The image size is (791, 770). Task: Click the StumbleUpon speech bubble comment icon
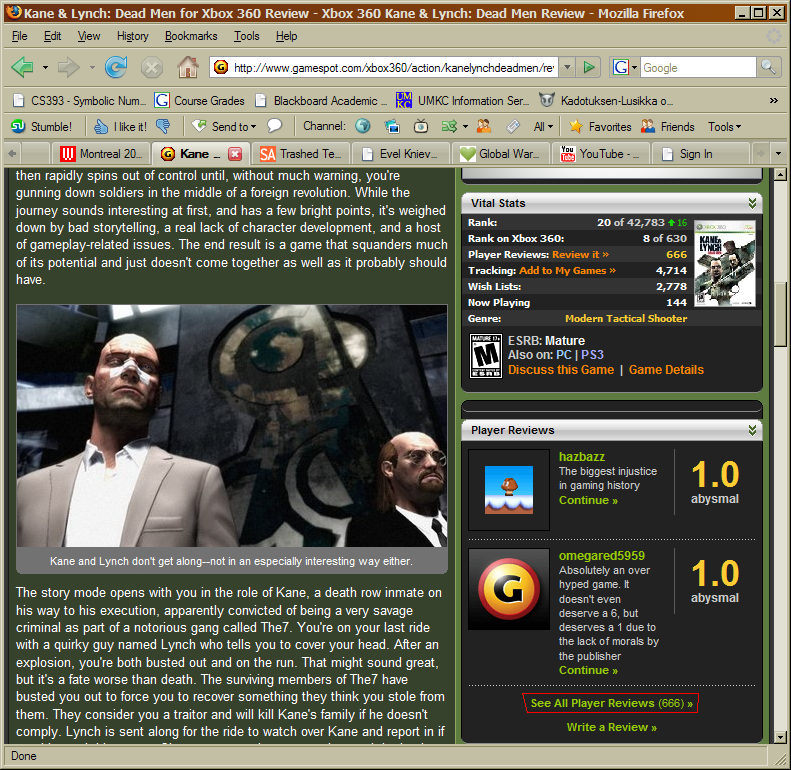274,127
